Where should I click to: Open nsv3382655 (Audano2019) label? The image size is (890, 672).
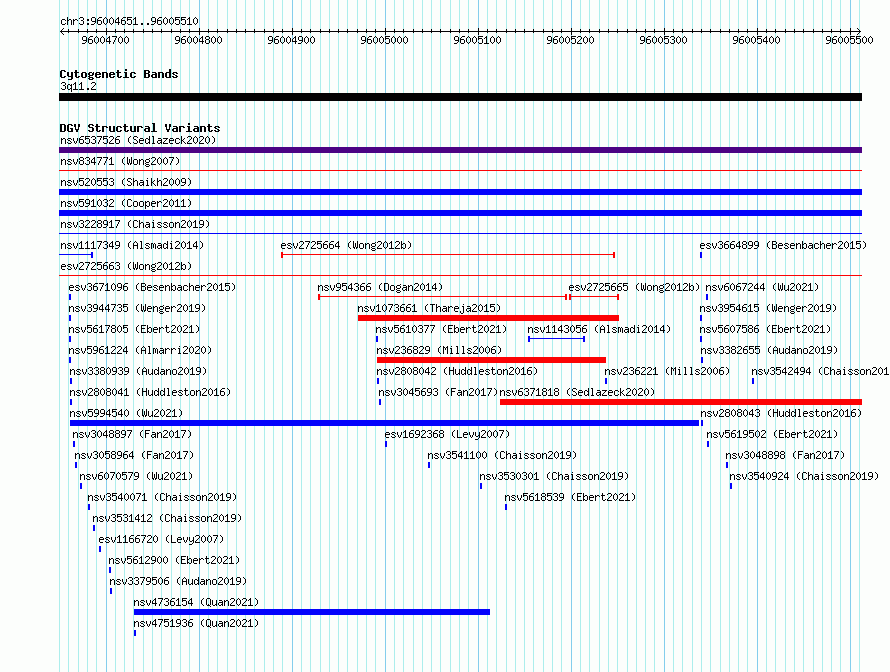coord(769,350)
